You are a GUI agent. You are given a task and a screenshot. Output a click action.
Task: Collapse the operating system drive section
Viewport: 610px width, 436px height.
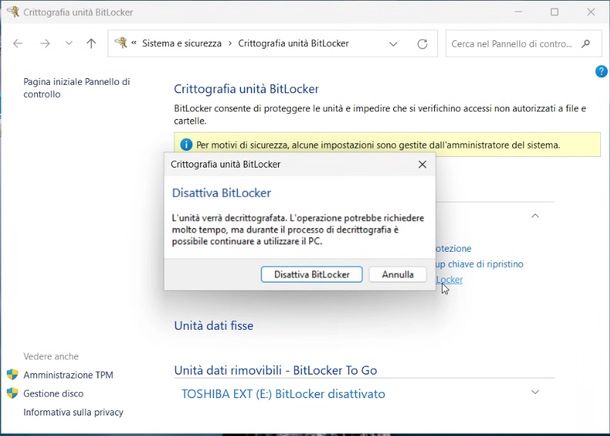(x=535, y=215)
